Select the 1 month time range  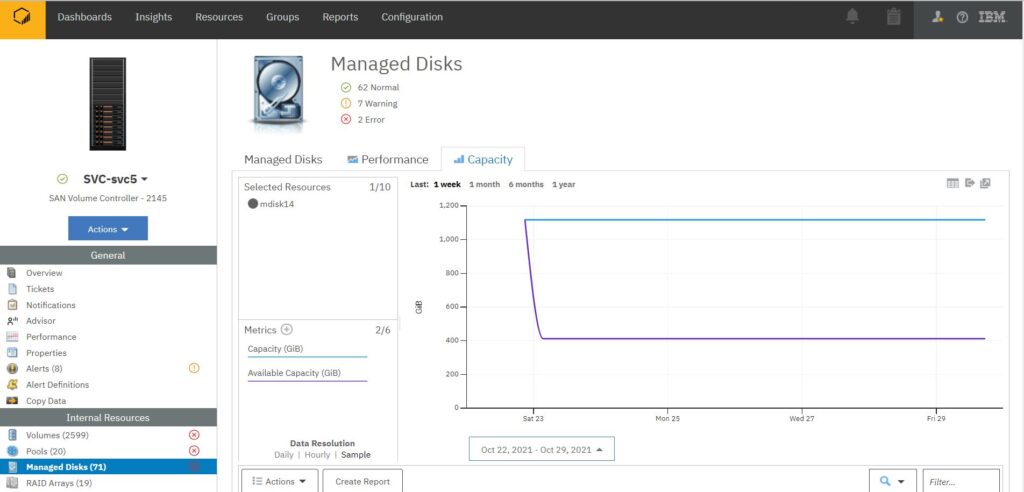pos(485,185)
